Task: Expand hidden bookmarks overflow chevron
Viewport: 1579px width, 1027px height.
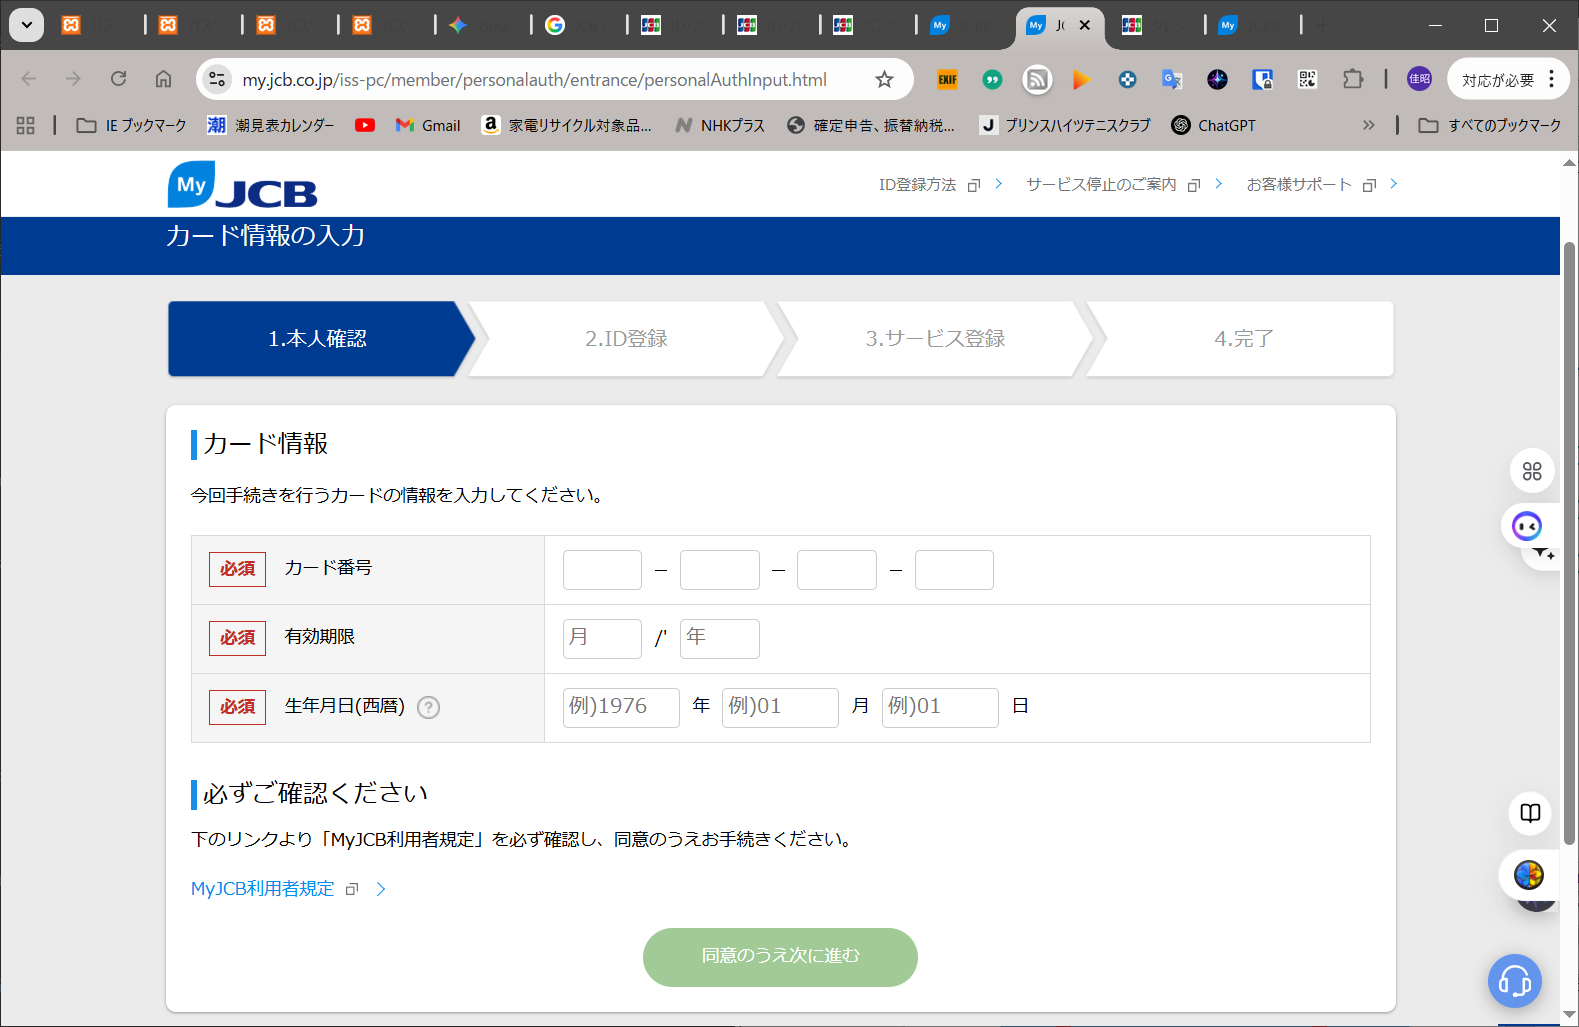Action: 1368,125
